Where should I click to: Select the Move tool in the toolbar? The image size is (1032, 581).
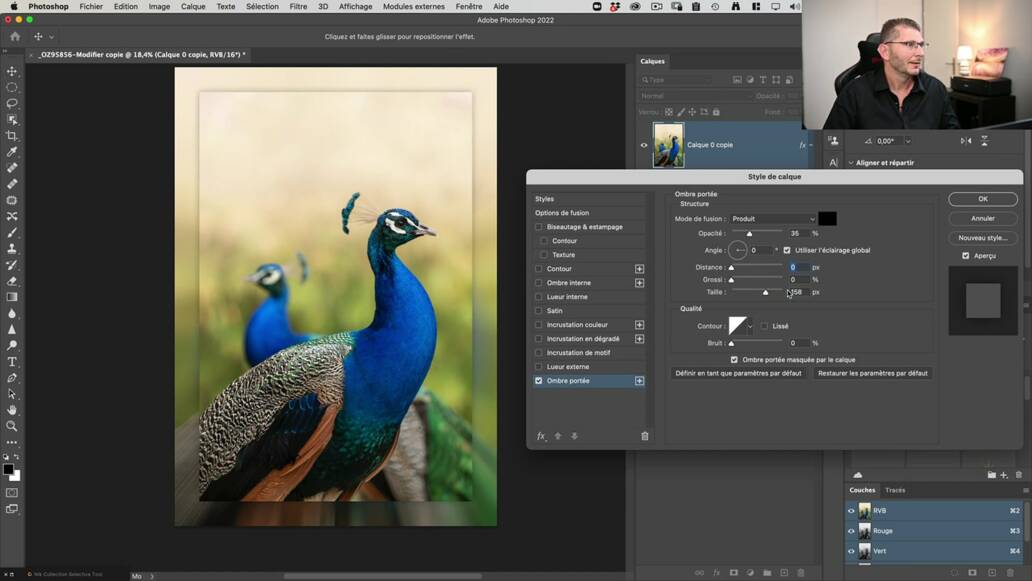point(13,71)
